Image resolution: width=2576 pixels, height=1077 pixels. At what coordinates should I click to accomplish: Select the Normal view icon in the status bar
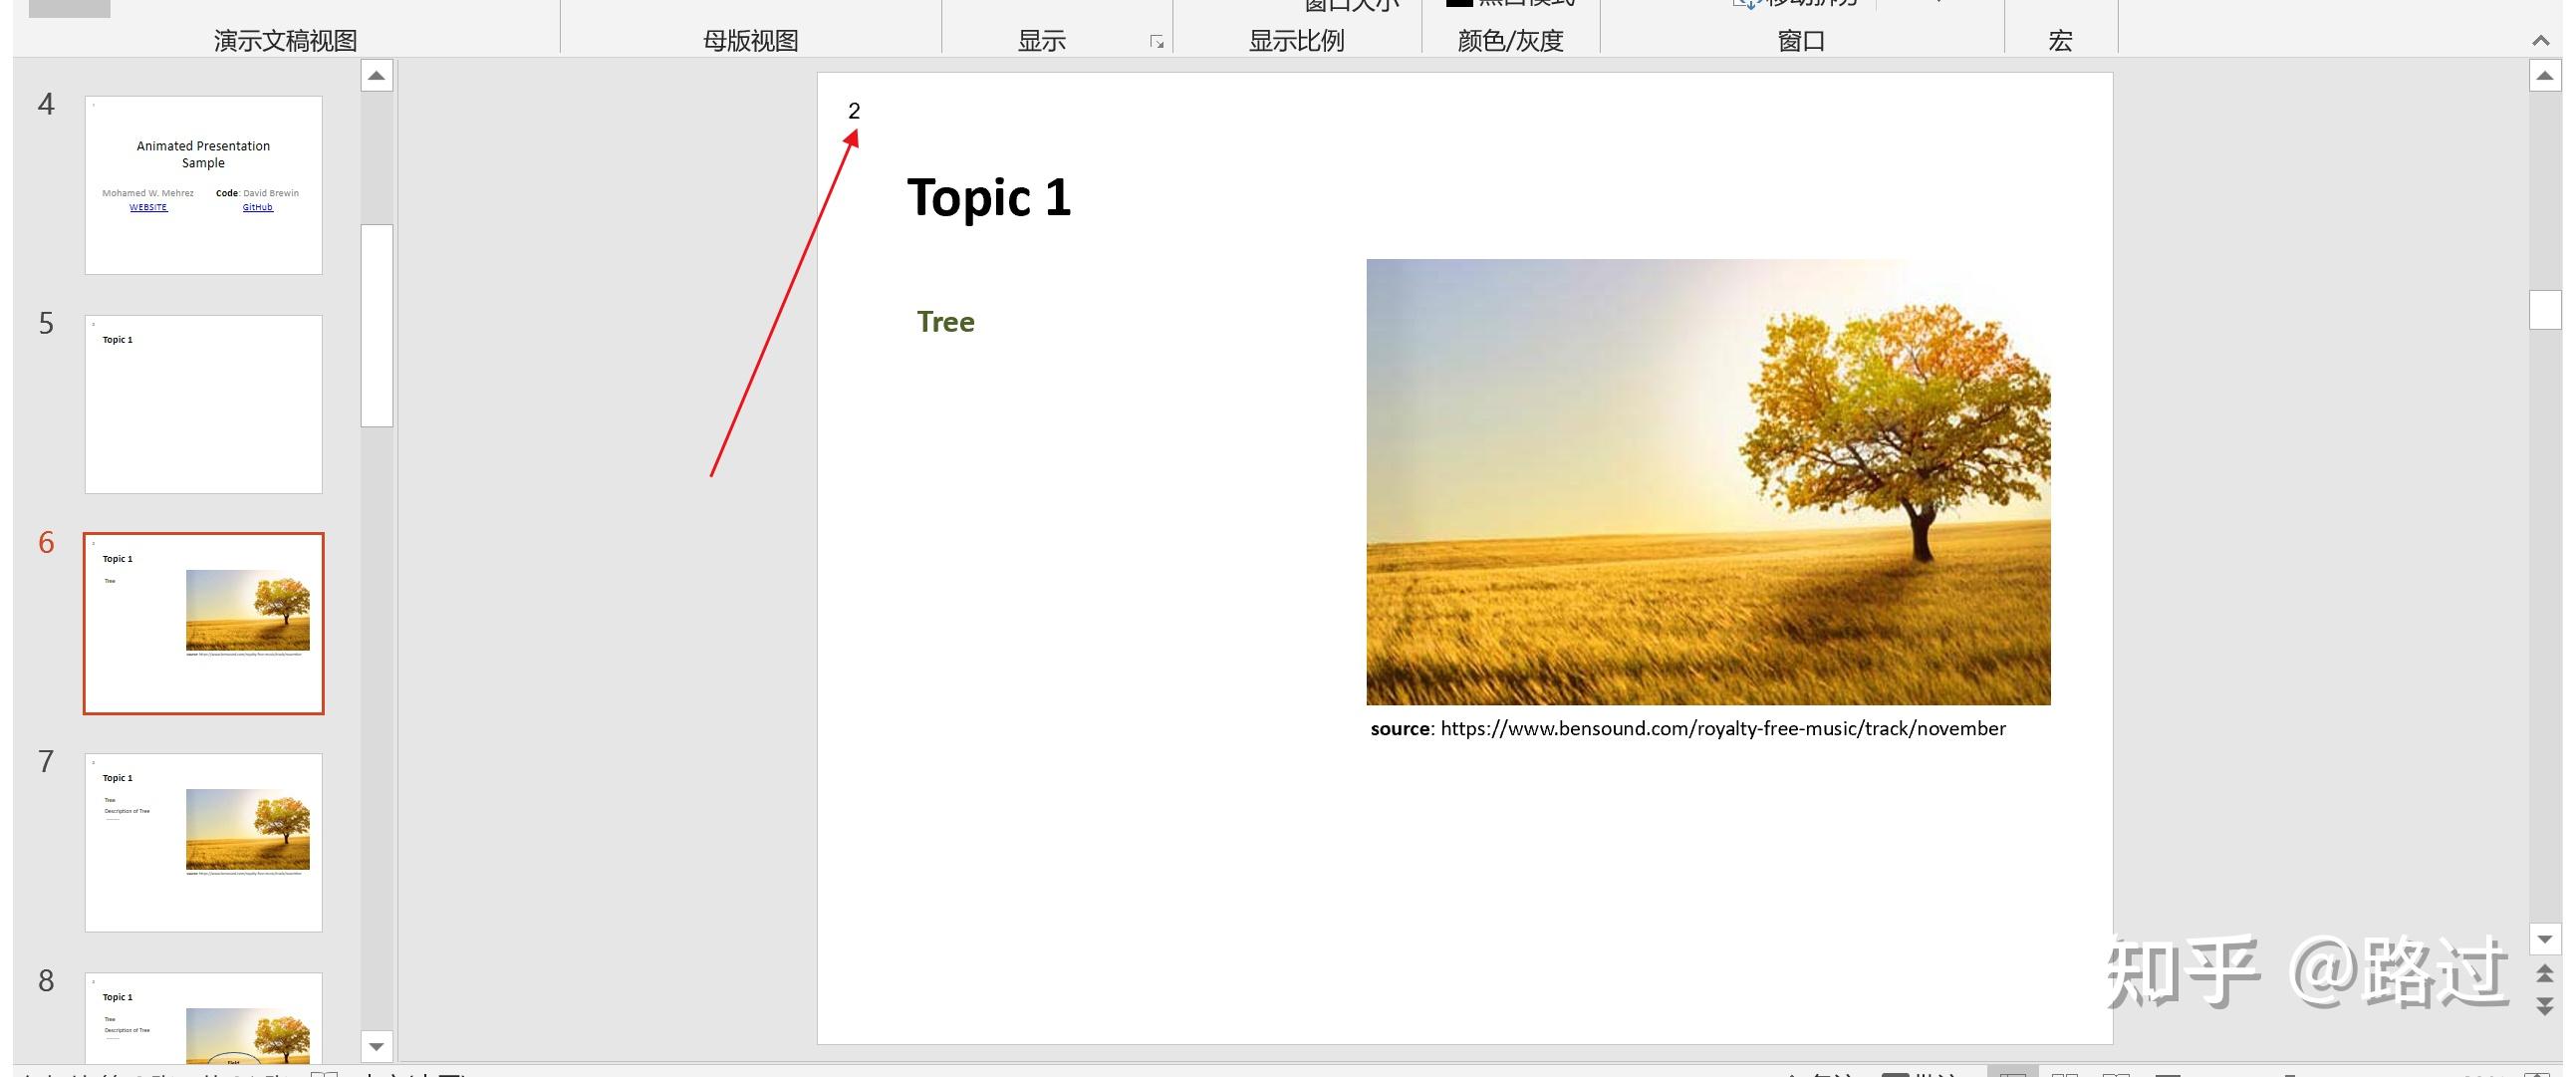2015,1071
